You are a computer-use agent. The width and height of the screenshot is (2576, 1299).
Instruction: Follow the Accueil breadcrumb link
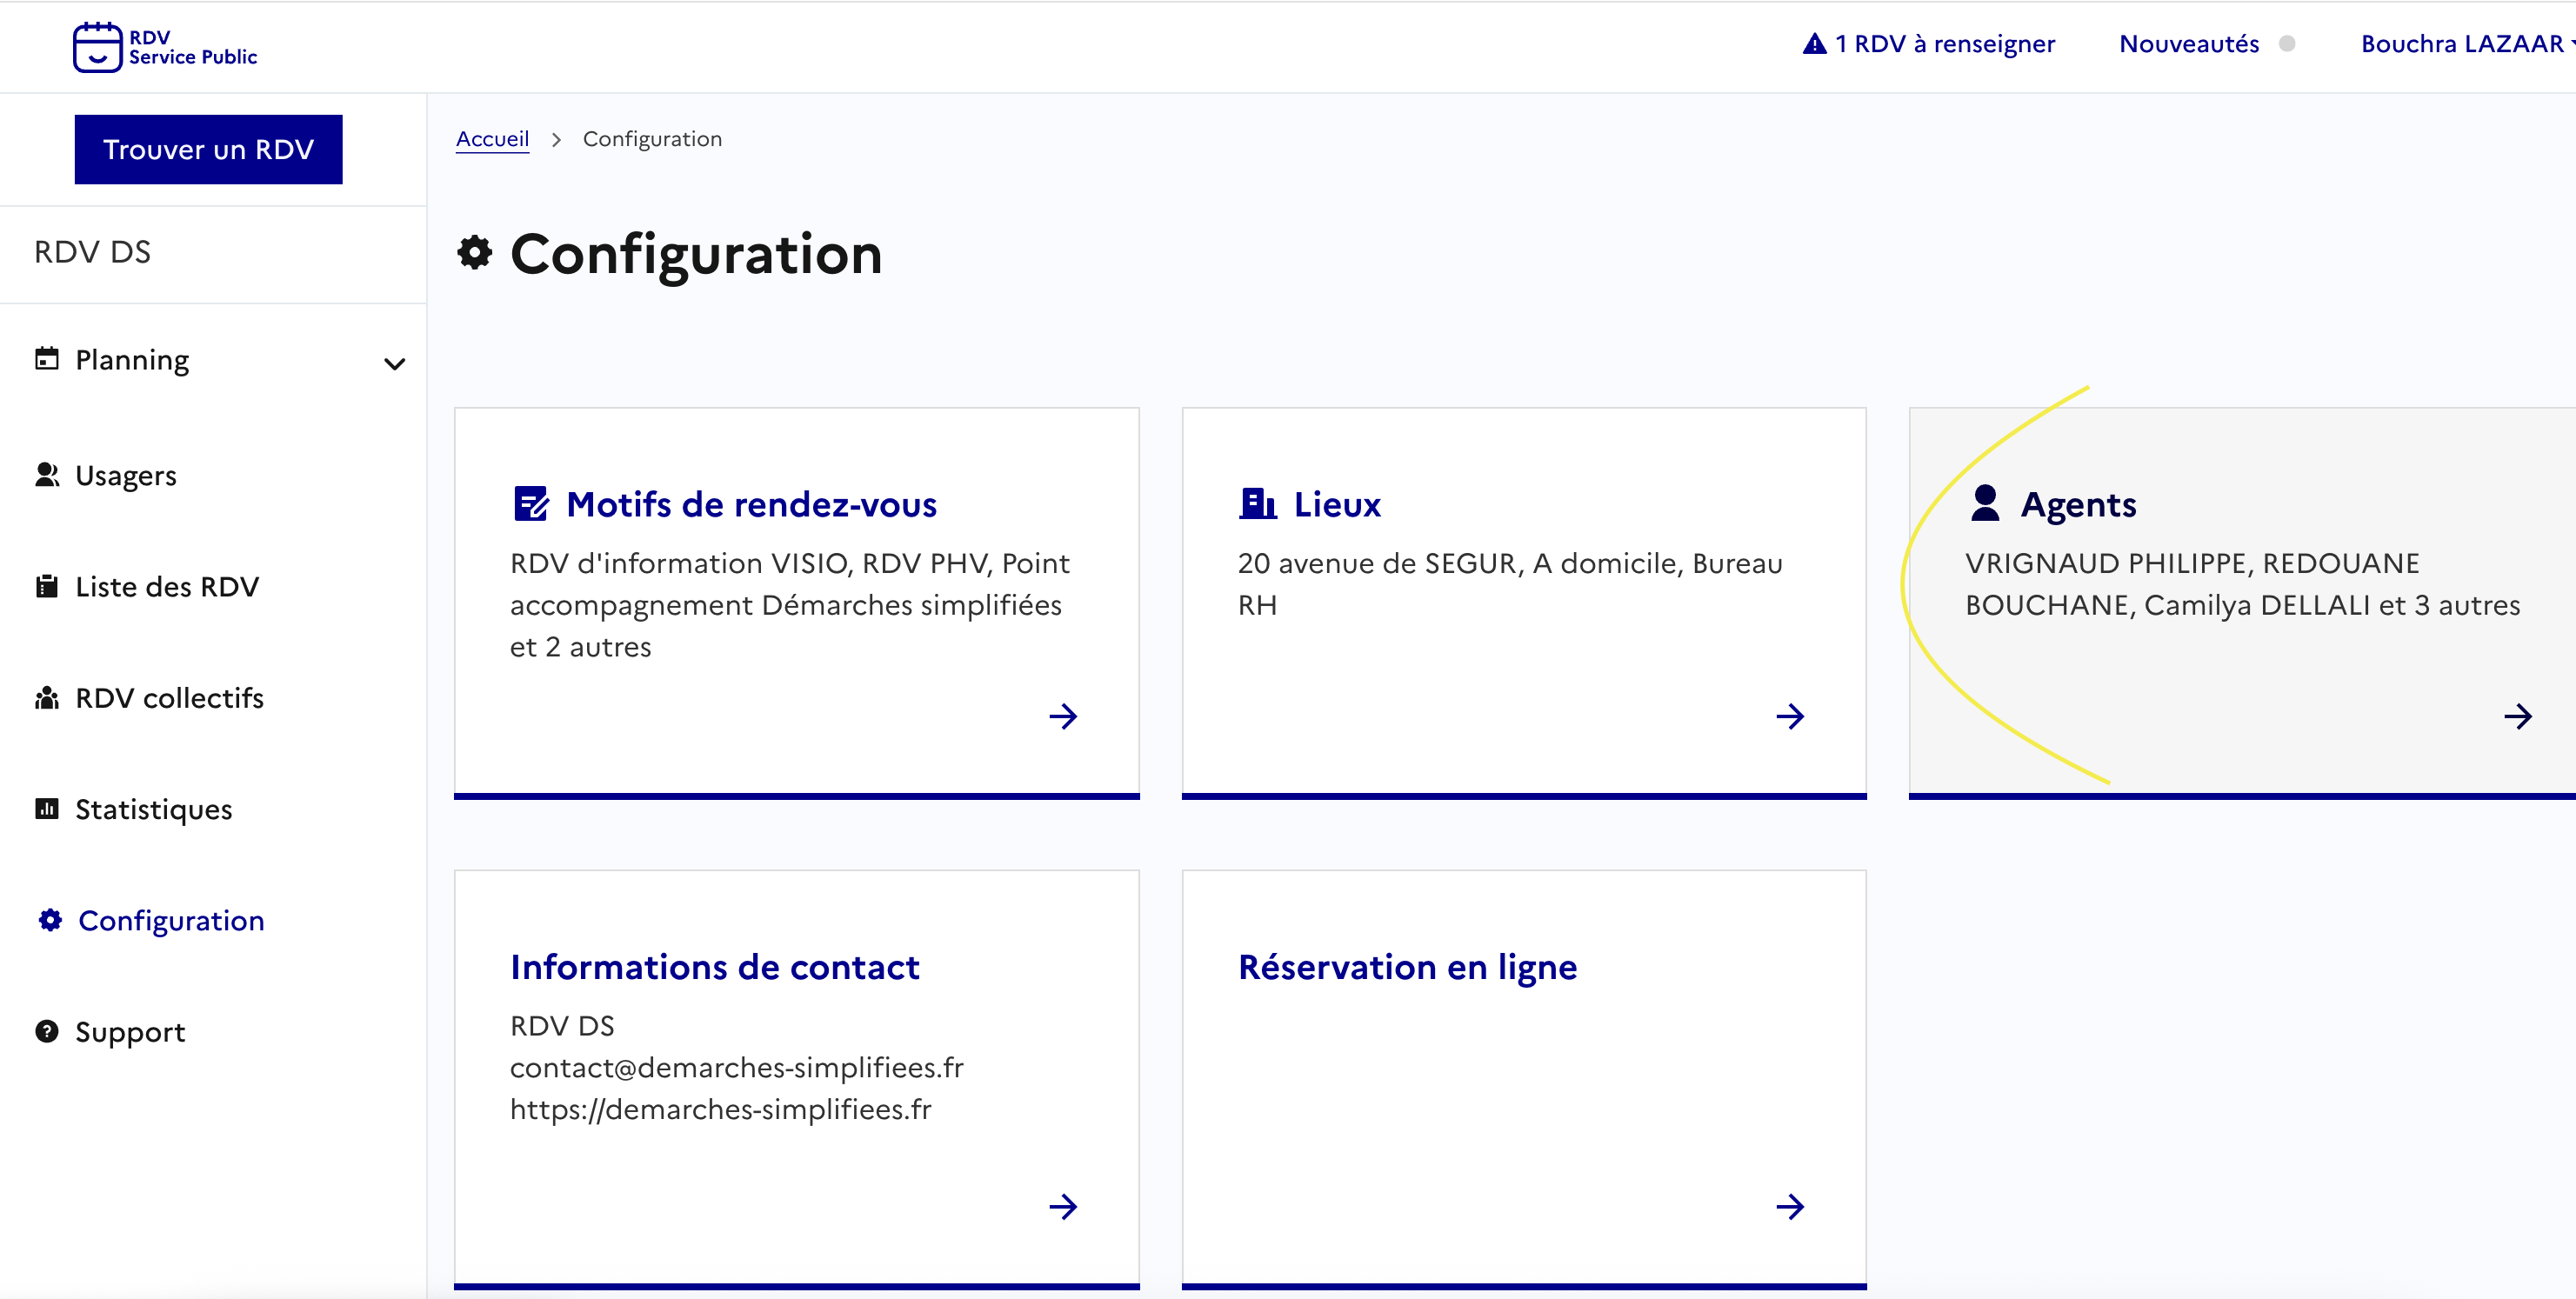click(492, 139)
